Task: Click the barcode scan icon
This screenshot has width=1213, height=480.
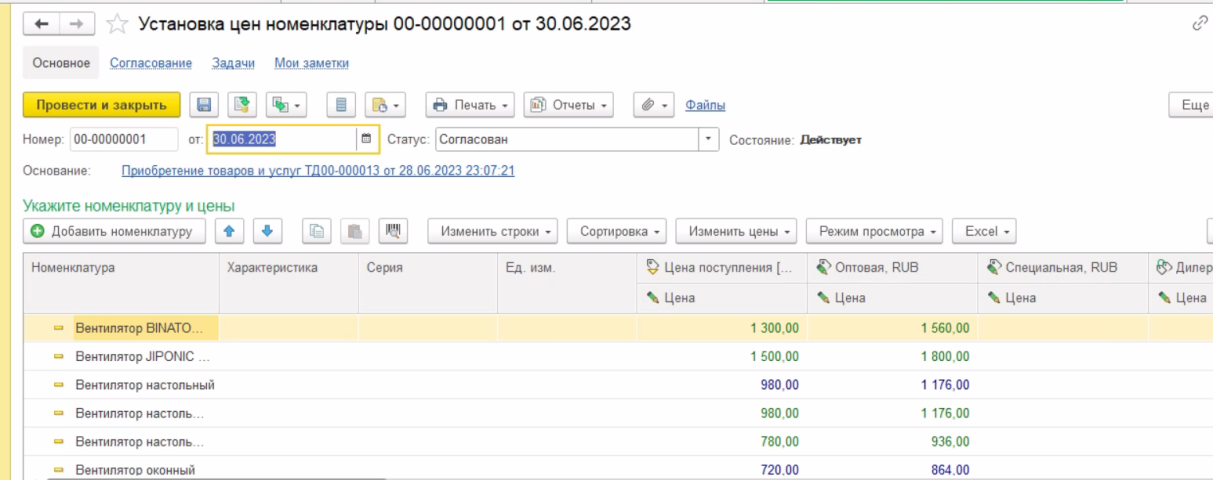Action: click(394, 231)
